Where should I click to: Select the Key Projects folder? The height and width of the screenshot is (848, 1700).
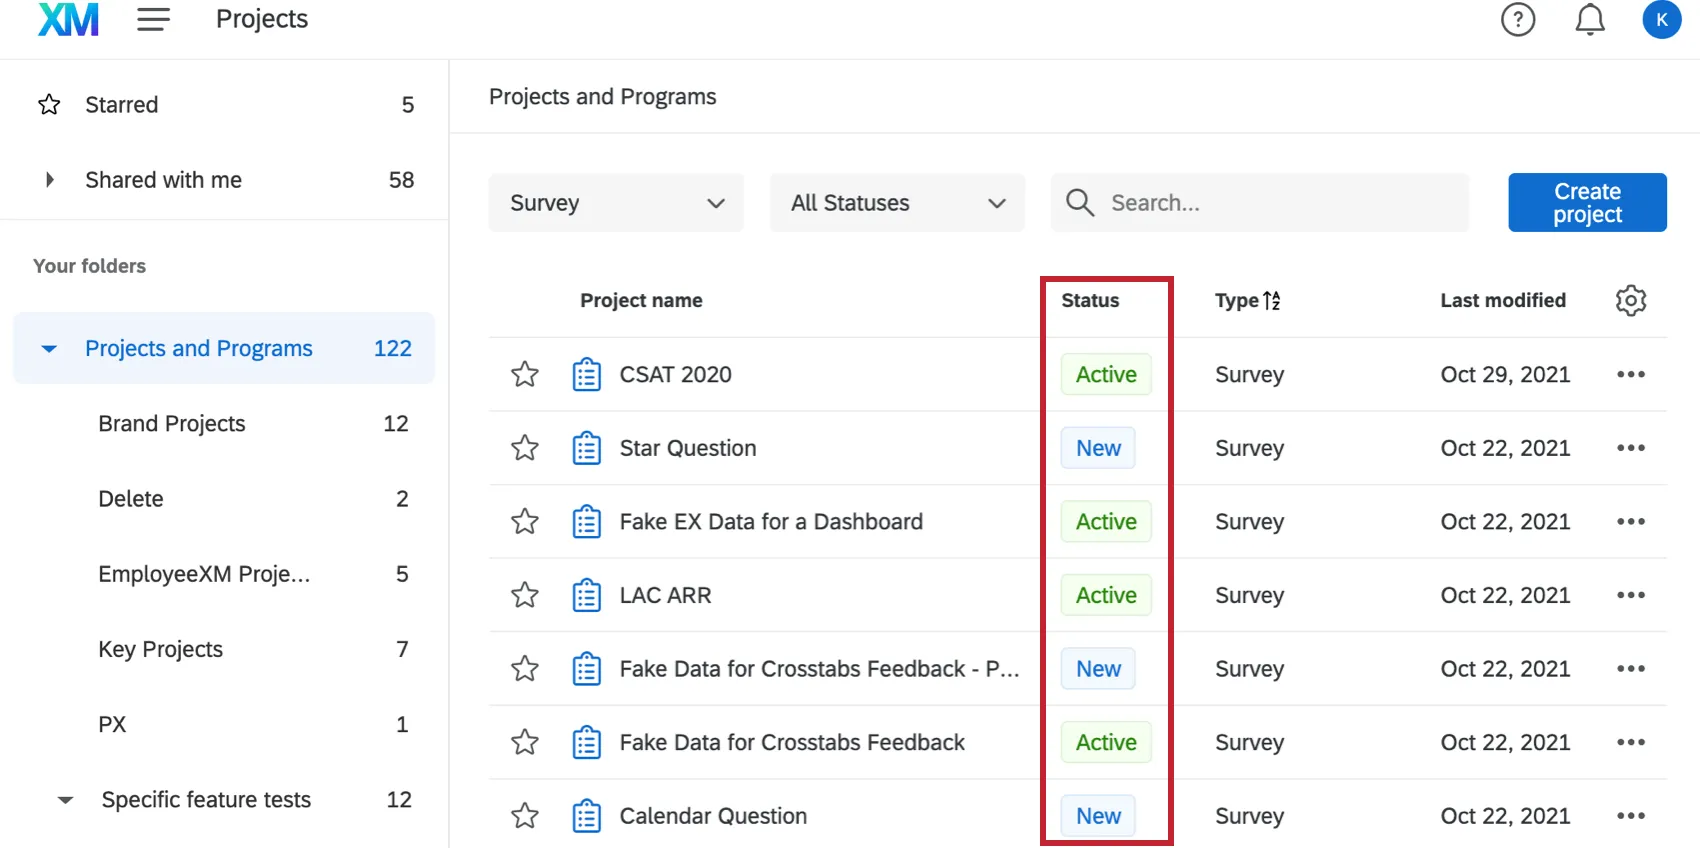(x=160, y=650)
